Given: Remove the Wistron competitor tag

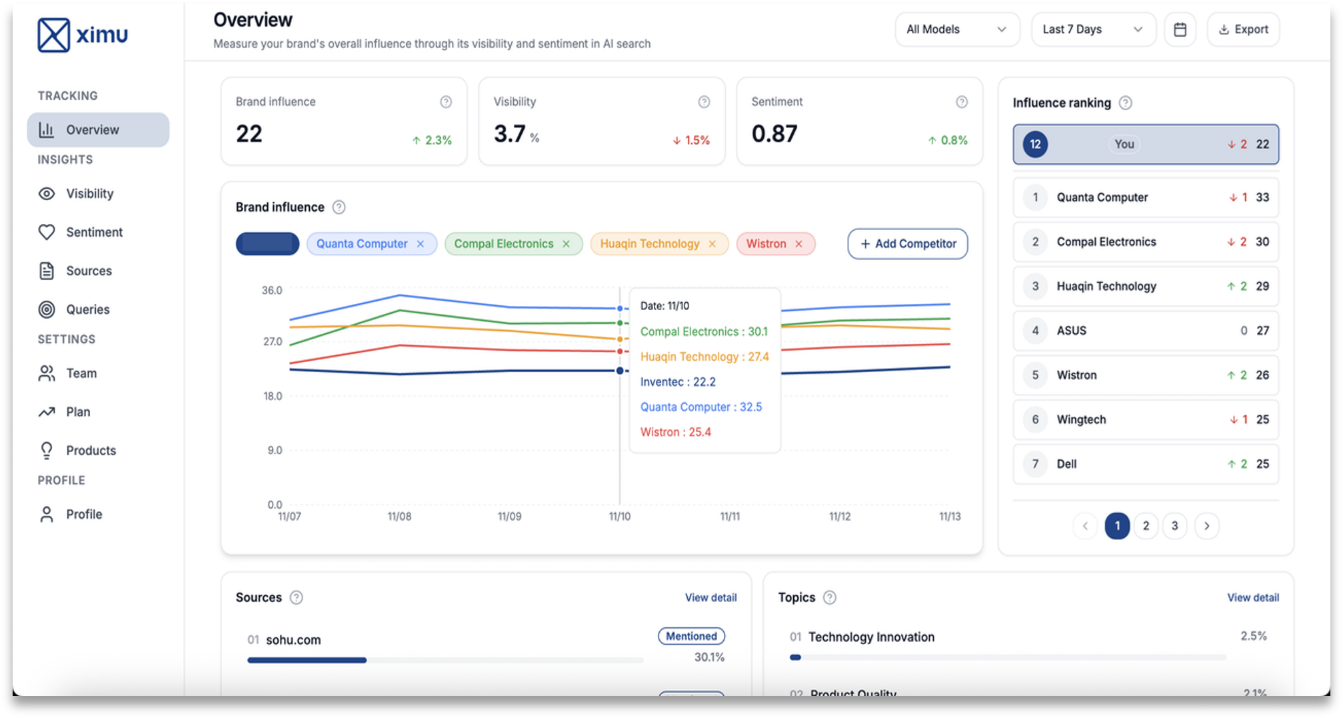Looking at the screenshot, I should tap(799, 244).
